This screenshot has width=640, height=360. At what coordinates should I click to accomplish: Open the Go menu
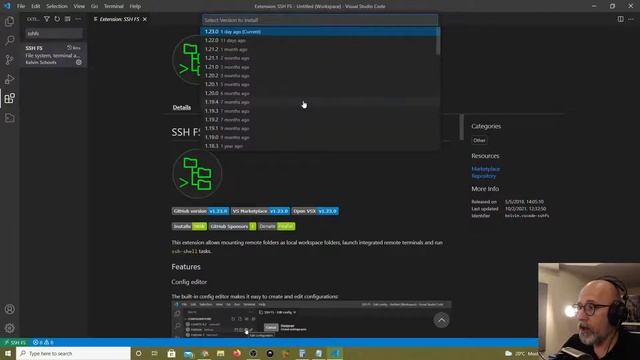pos(94,6)
